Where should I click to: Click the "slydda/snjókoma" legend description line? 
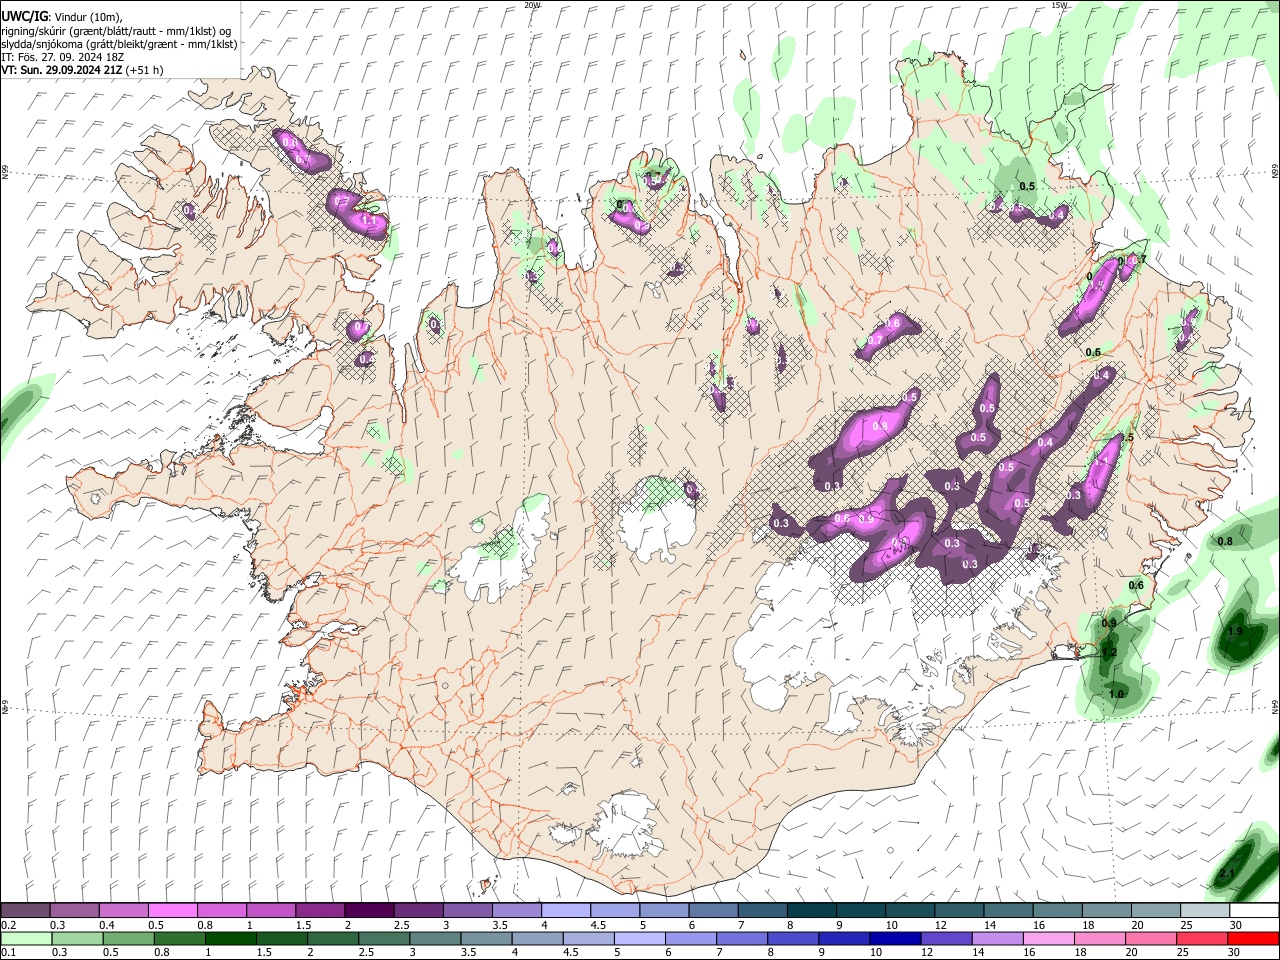(119, 44)
